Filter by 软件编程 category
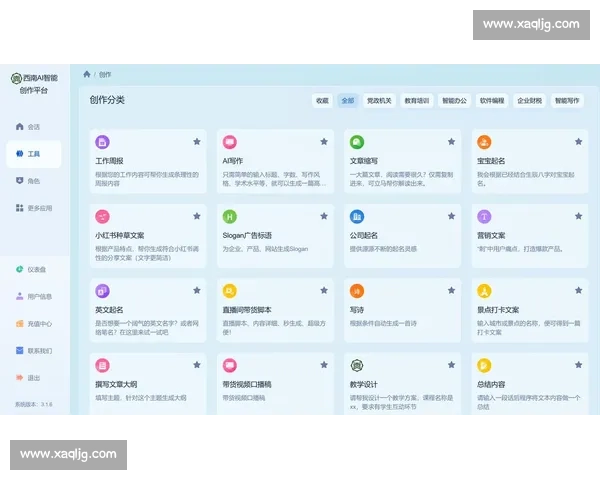 click(x=492, y=101)
